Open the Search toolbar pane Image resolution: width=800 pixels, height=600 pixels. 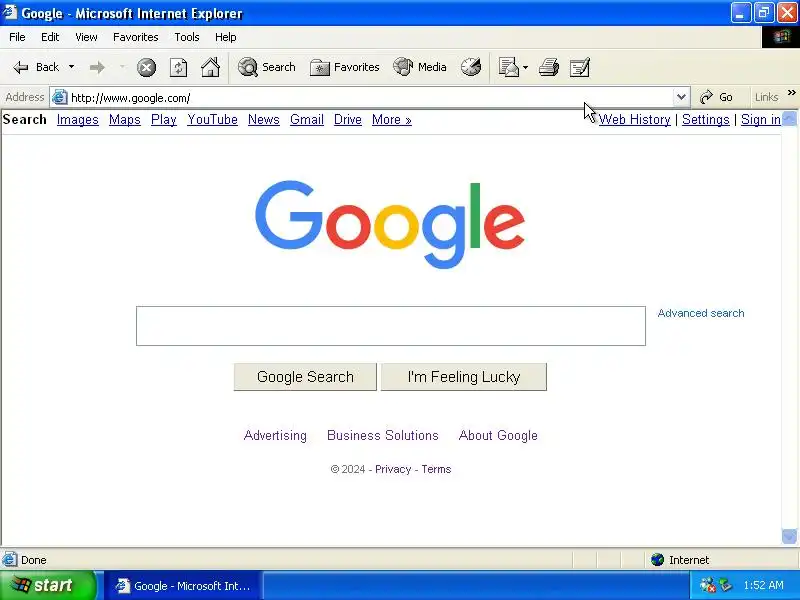click(267, 67)
